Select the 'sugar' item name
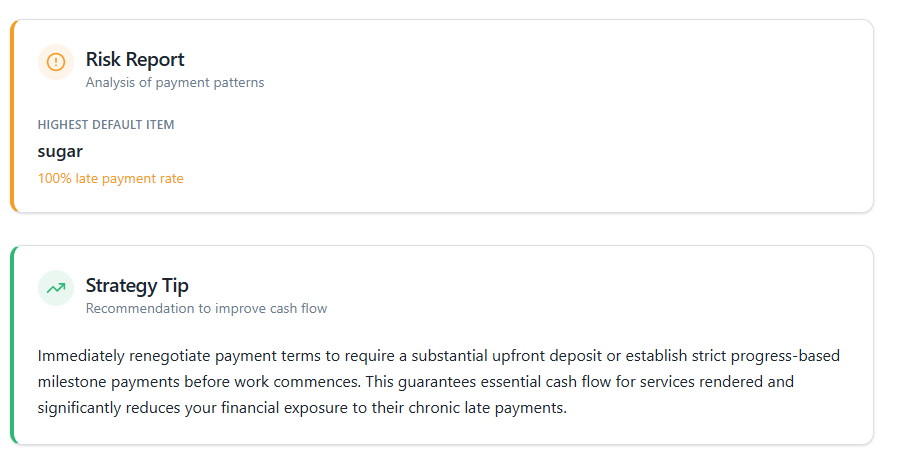 click(60, 151)
